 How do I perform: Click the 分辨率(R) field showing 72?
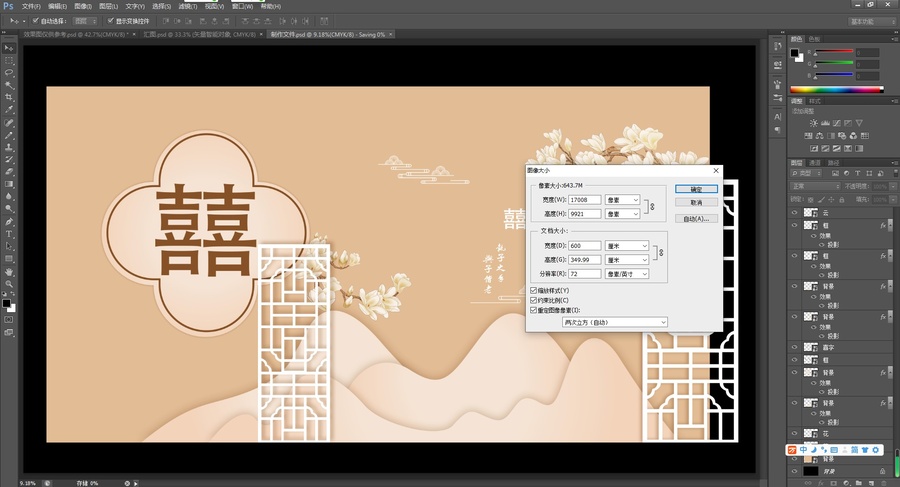point(585,274)
